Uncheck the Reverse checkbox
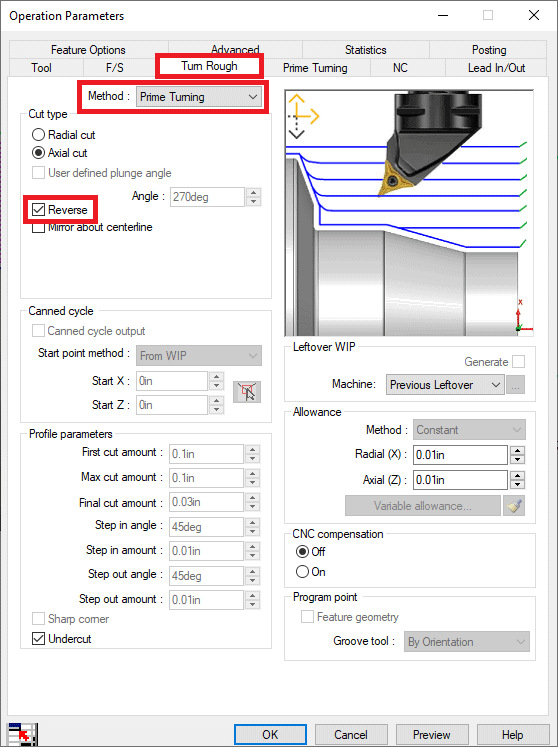The image size is (558, 747). click(x=39, y=210)
